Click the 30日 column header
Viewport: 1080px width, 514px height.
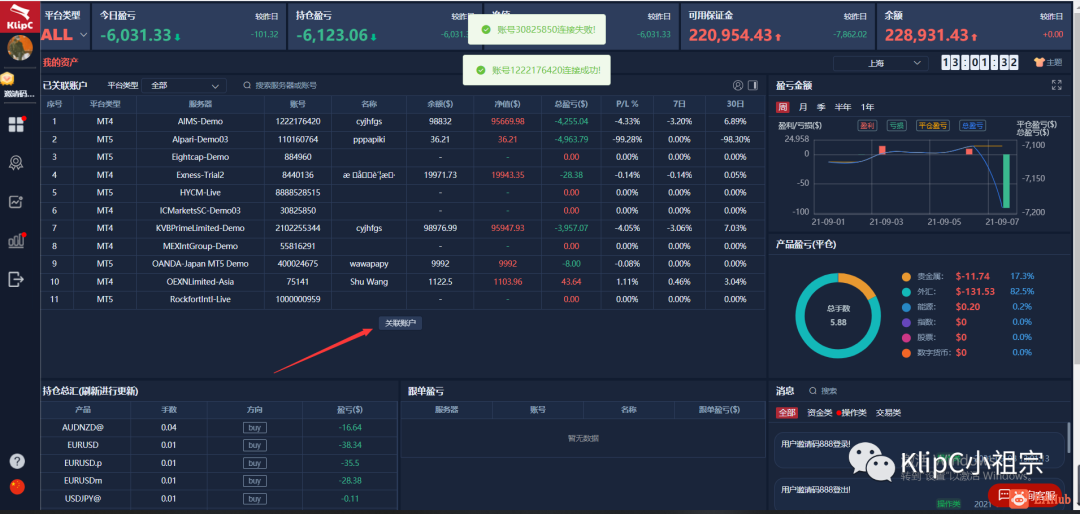(x=735, y=104)
